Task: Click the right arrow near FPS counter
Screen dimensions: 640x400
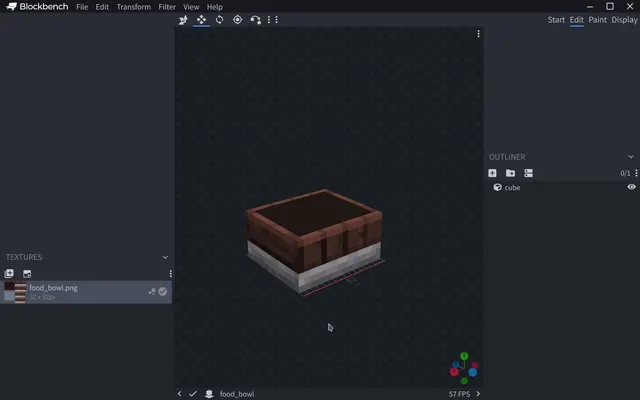Action: [x=478, y=394]
